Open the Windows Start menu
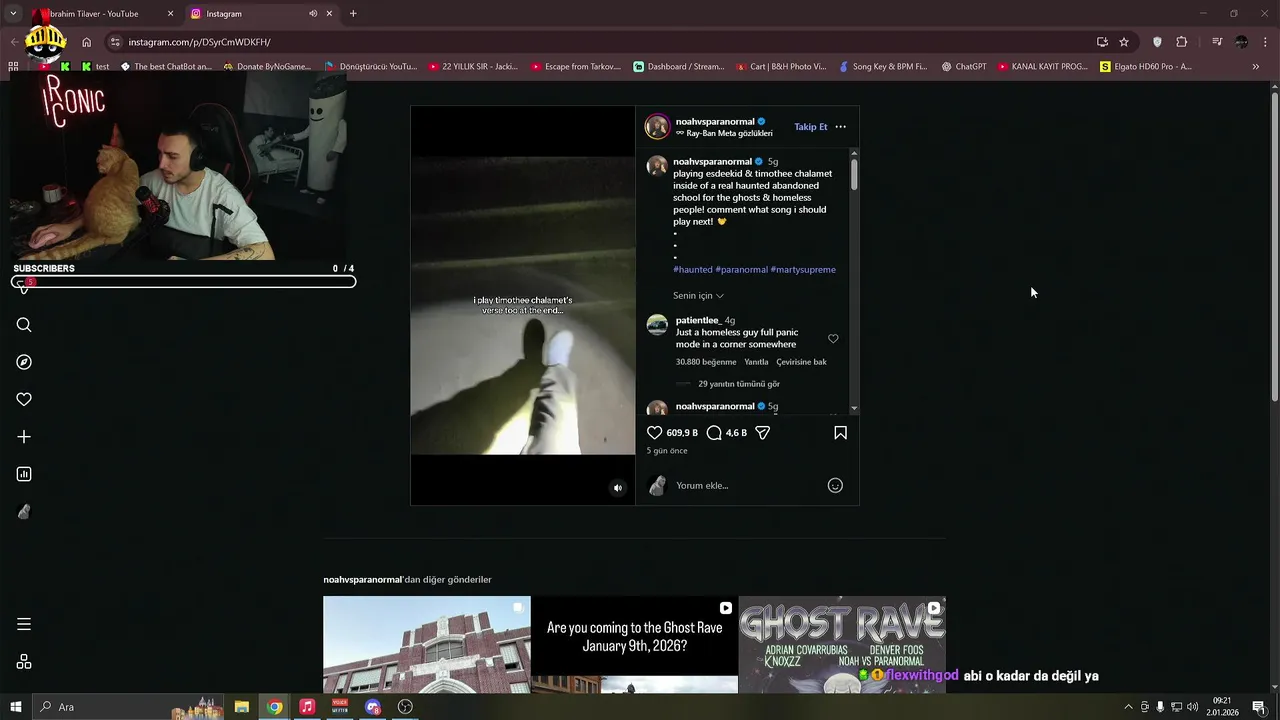The image size is (1280, 720). pos(15,707)
